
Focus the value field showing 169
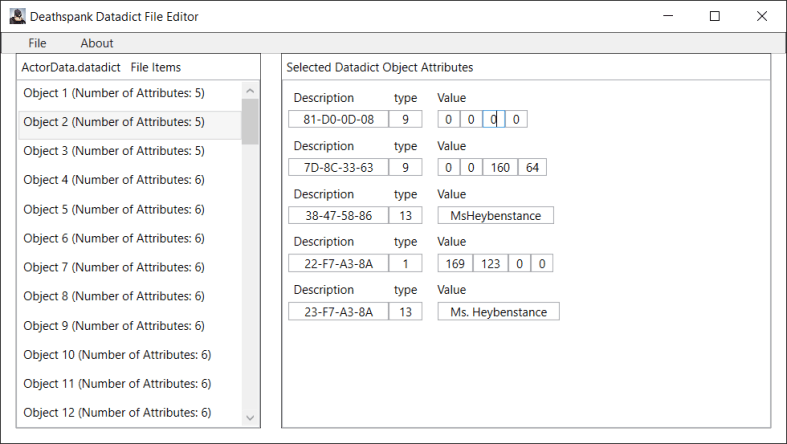(455, 264)
